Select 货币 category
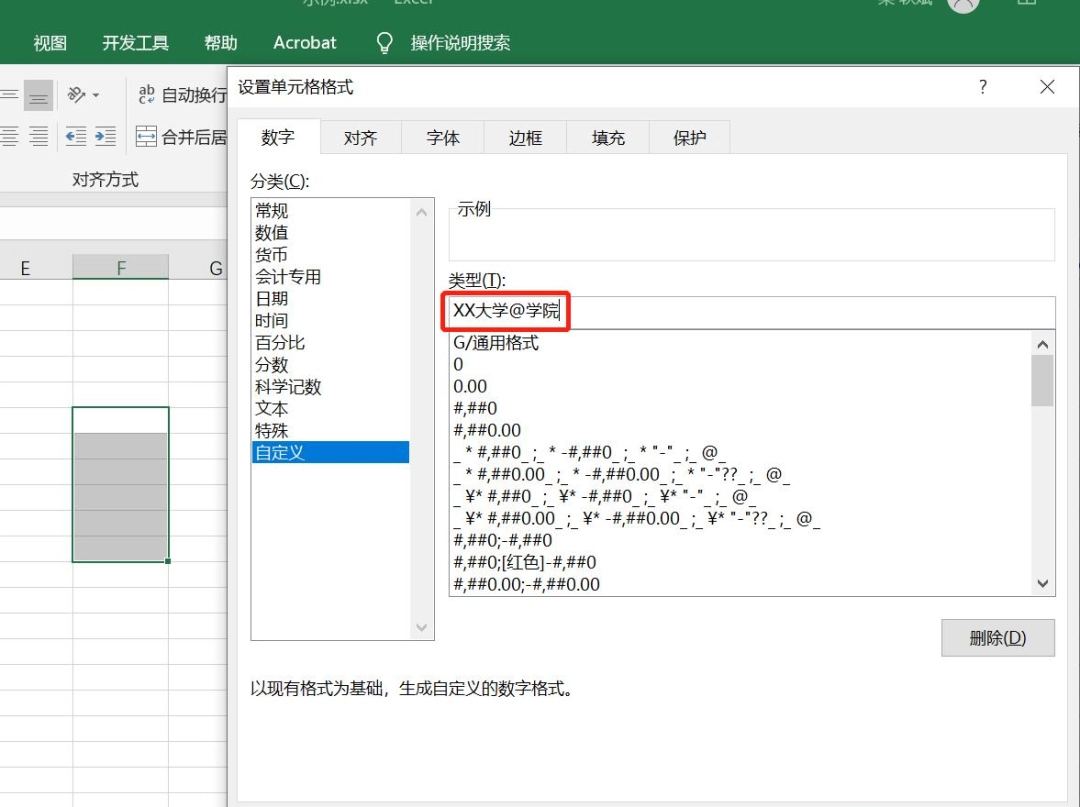 coord(331,255)
